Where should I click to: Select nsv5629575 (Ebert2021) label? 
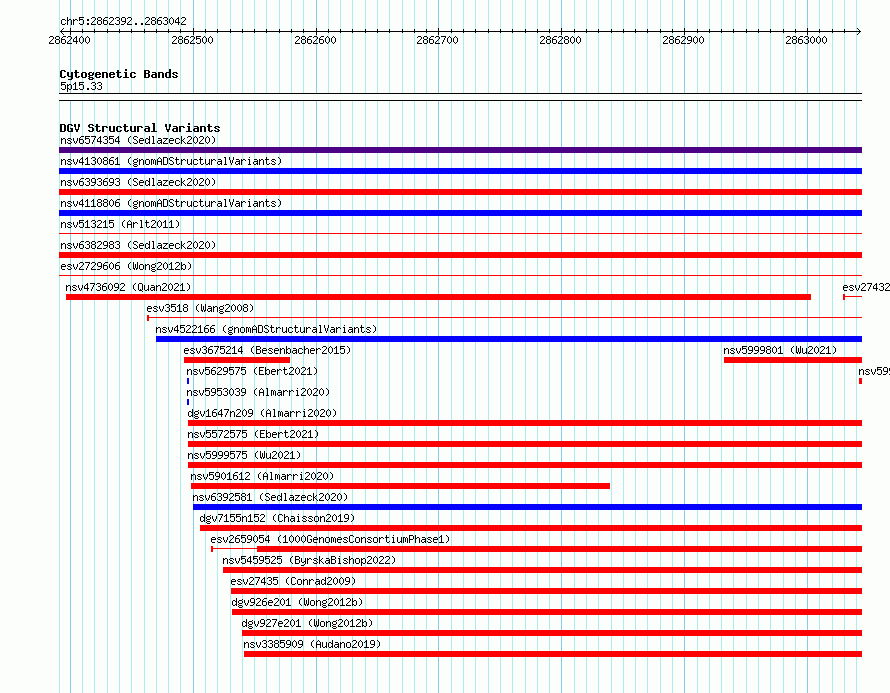click(x=252, y=371)
